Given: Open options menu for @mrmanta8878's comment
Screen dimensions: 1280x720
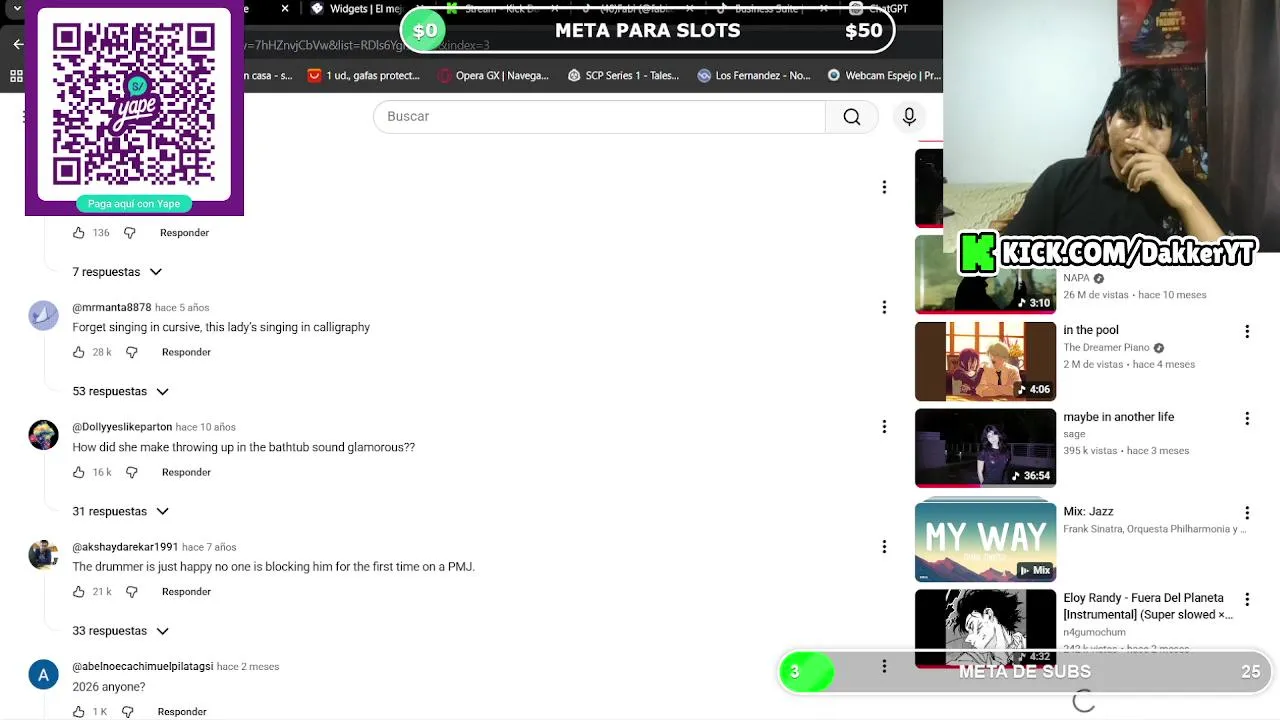Looking at the screenshot, I should click(x=884, y=307).
